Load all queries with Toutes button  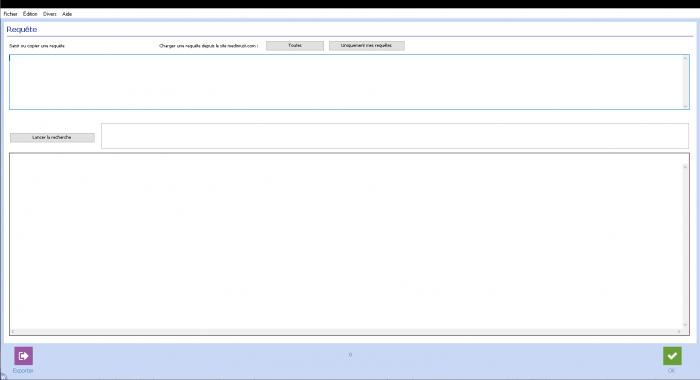[295, 46]
